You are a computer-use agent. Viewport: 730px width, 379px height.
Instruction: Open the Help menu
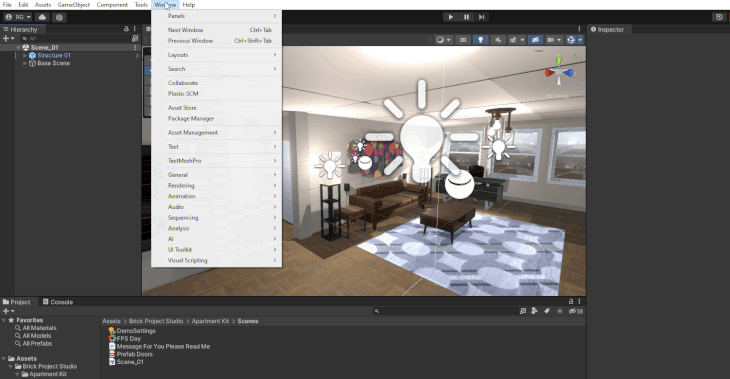(189, 5)
